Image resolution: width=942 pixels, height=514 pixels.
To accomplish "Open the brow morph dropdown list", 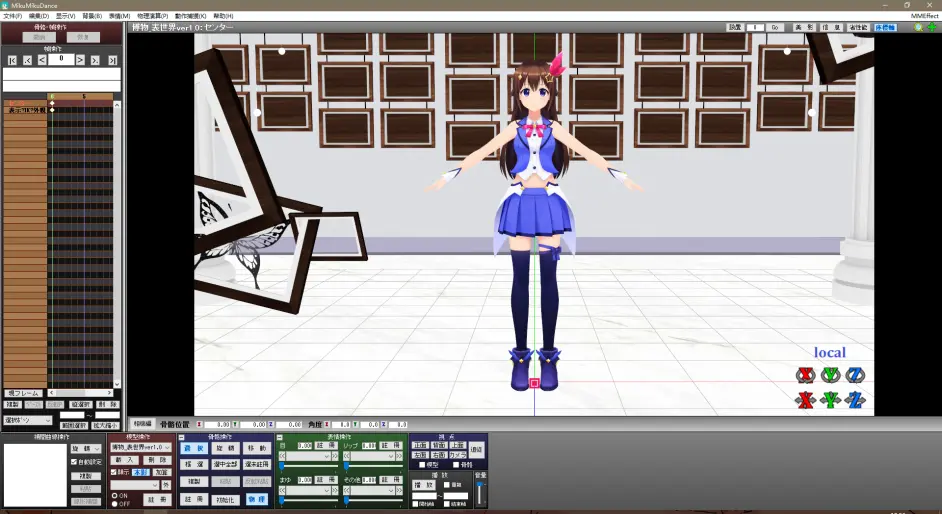I will (309, 491).
